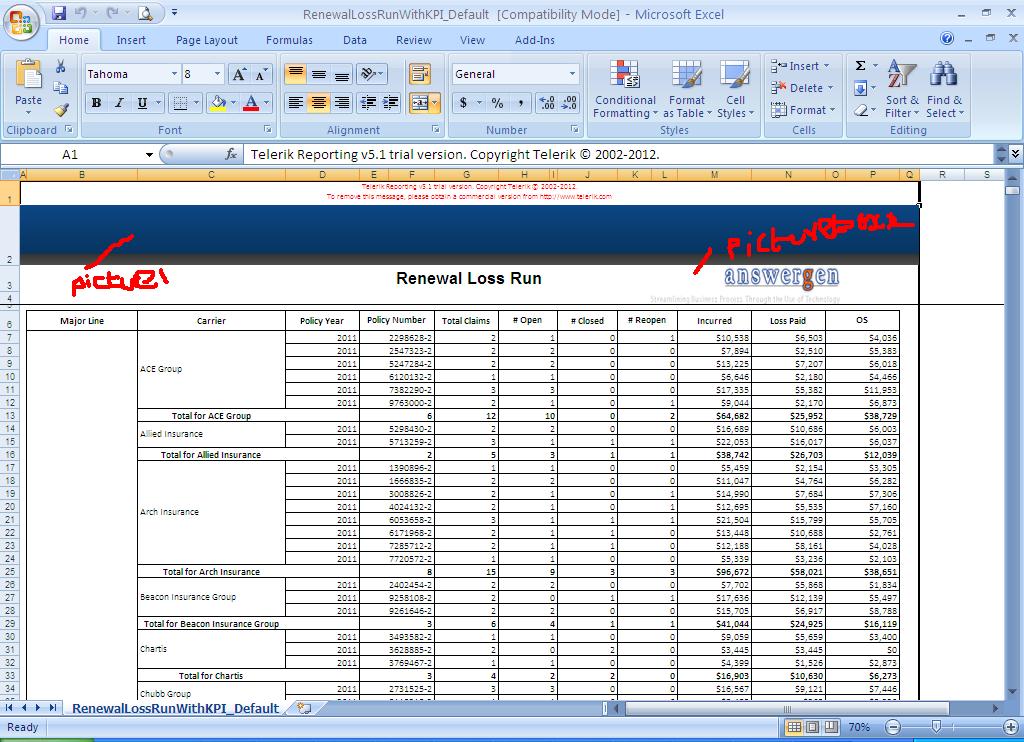Toggle Bold formatting
The image size is (1024, 742).
point(97,103)
